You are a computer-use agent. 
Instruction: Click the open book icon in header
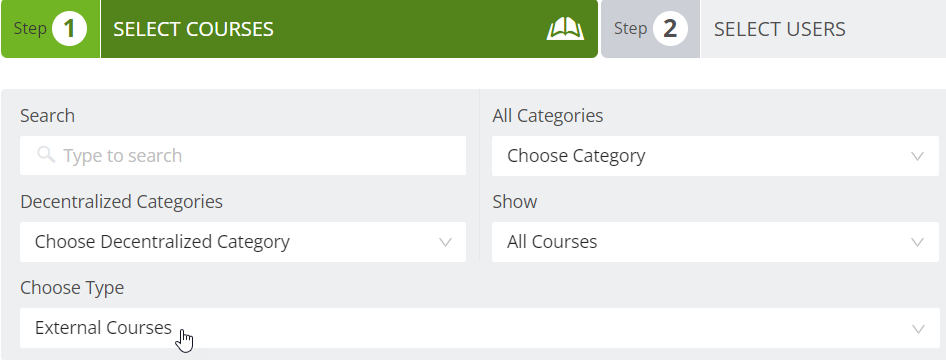565,29
